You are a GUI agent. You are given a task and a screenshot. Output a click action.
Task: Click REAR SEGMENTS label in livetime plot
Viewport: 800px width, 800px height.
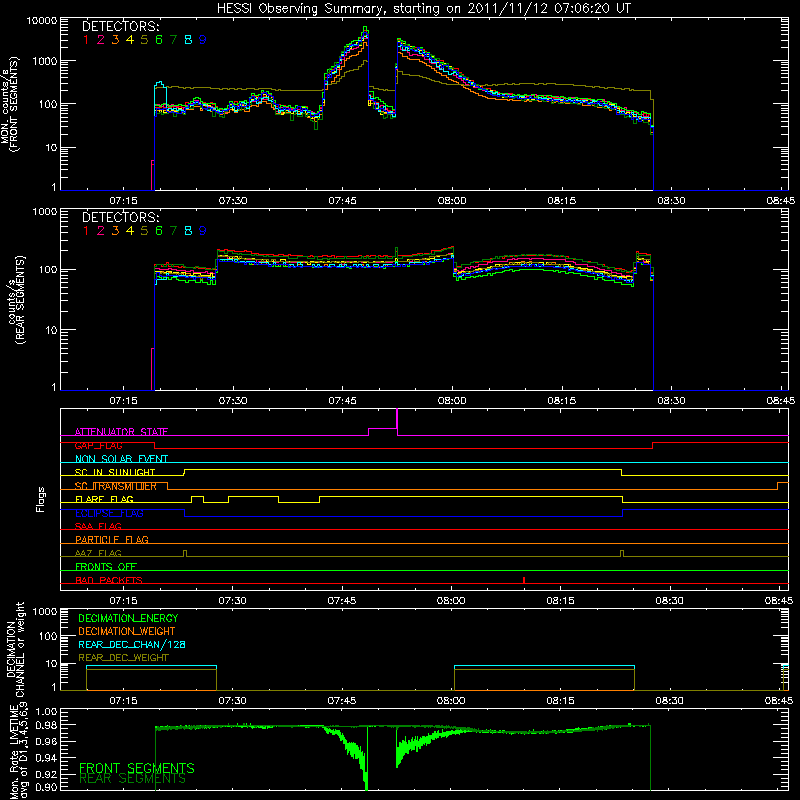pos(133,779)
